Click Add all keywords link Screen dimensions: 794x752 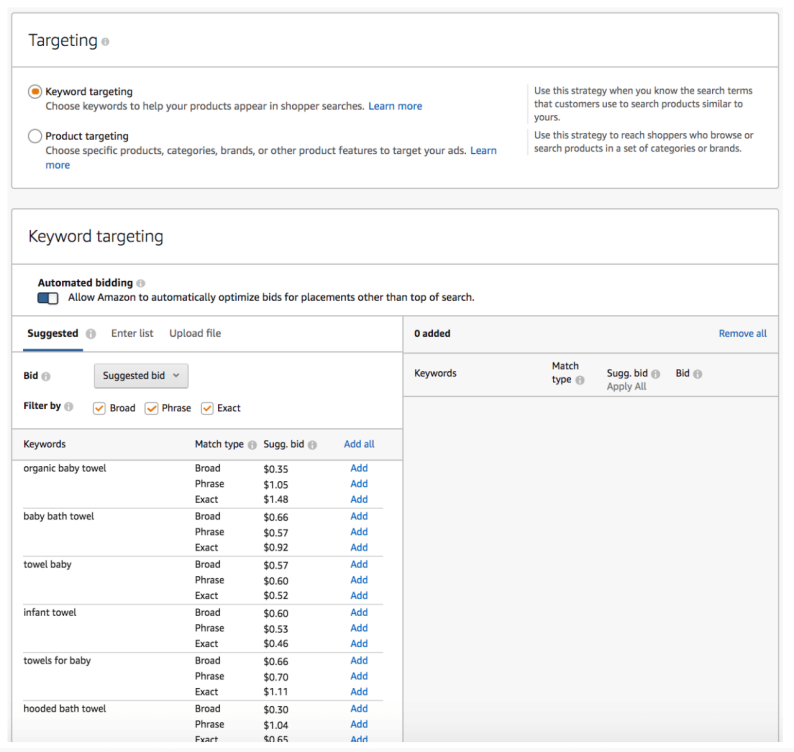point(359,444)
